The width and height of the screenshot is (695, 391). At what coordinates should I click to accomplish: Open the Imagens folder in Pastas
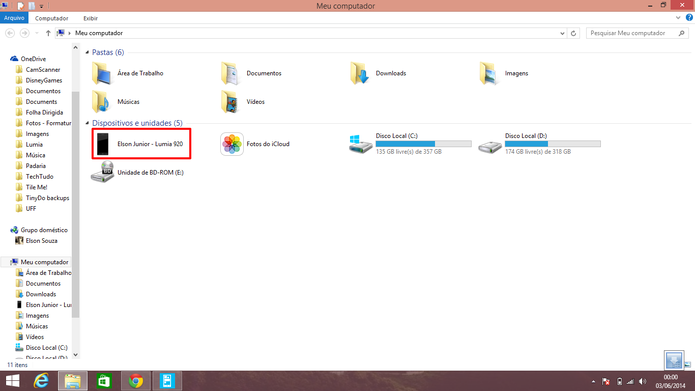504,73
